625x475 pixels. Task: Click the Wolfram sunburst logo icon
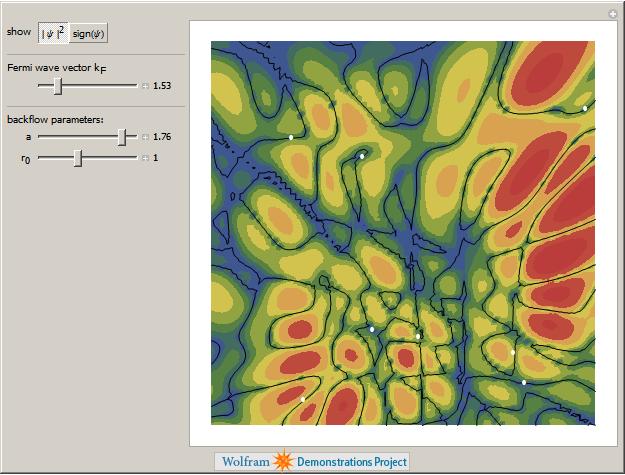283,462
